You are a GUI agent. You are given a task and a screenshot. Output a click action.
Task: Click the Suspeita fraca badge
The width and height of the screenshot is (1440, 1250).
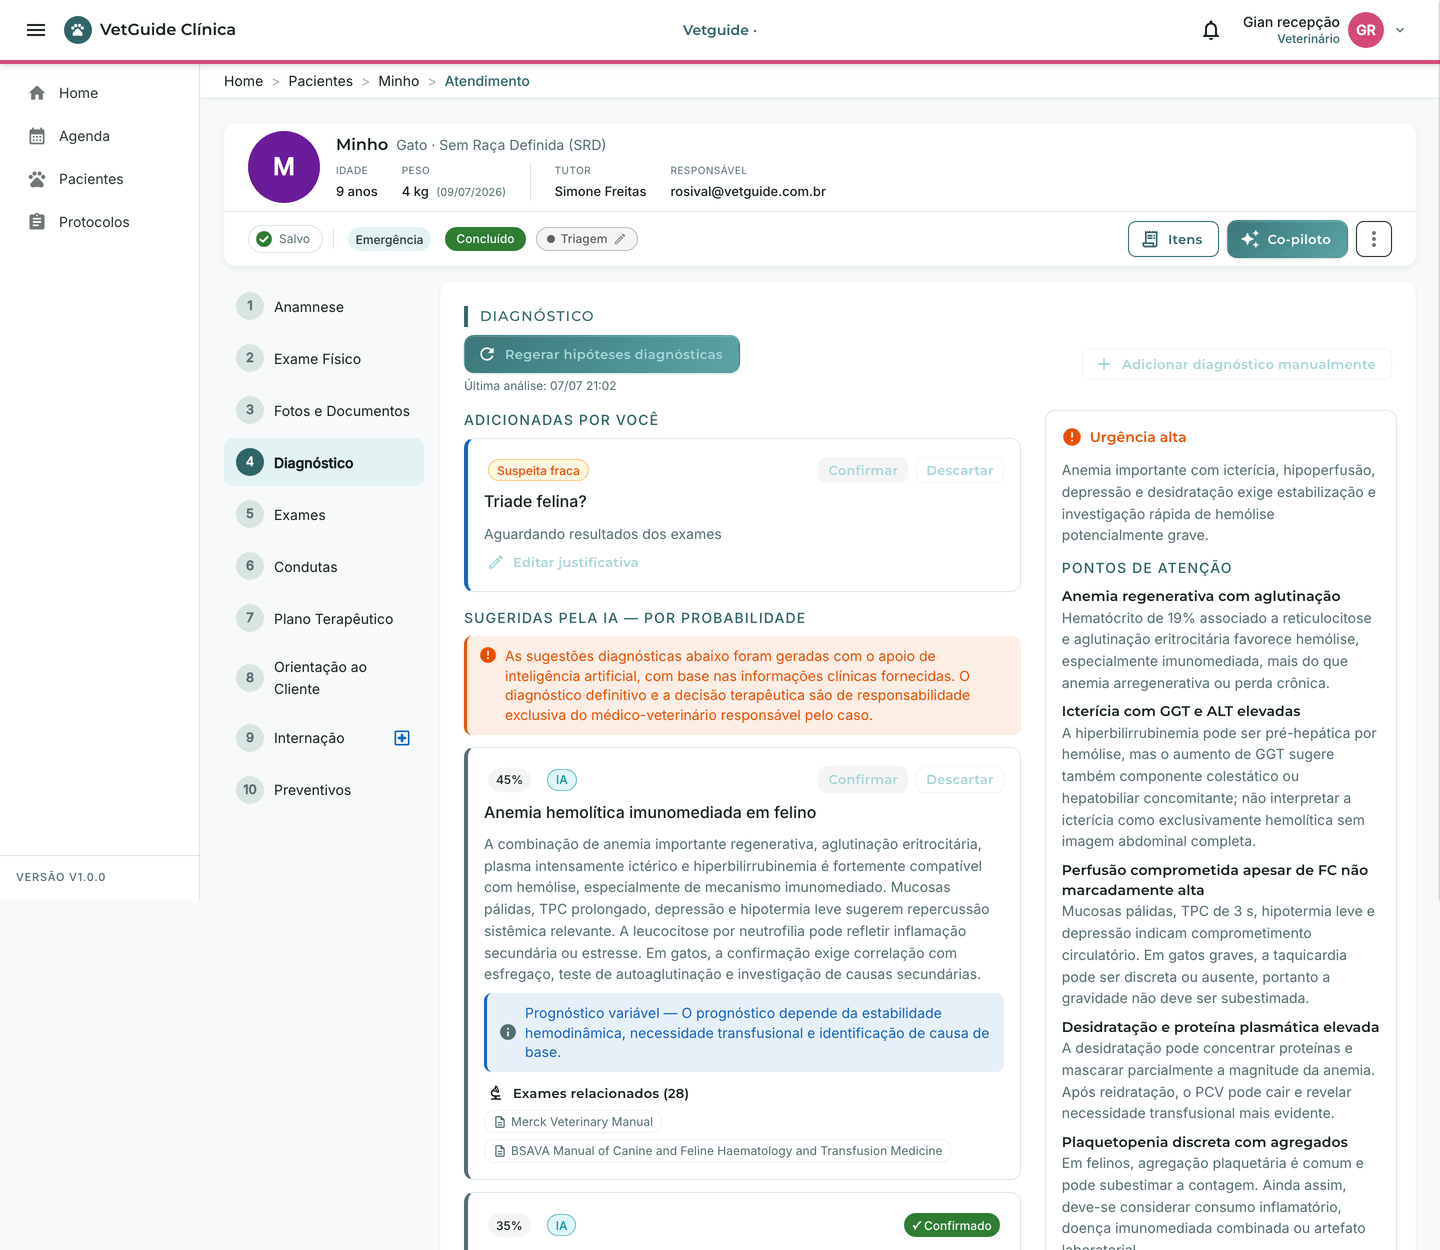pos(538,471)
